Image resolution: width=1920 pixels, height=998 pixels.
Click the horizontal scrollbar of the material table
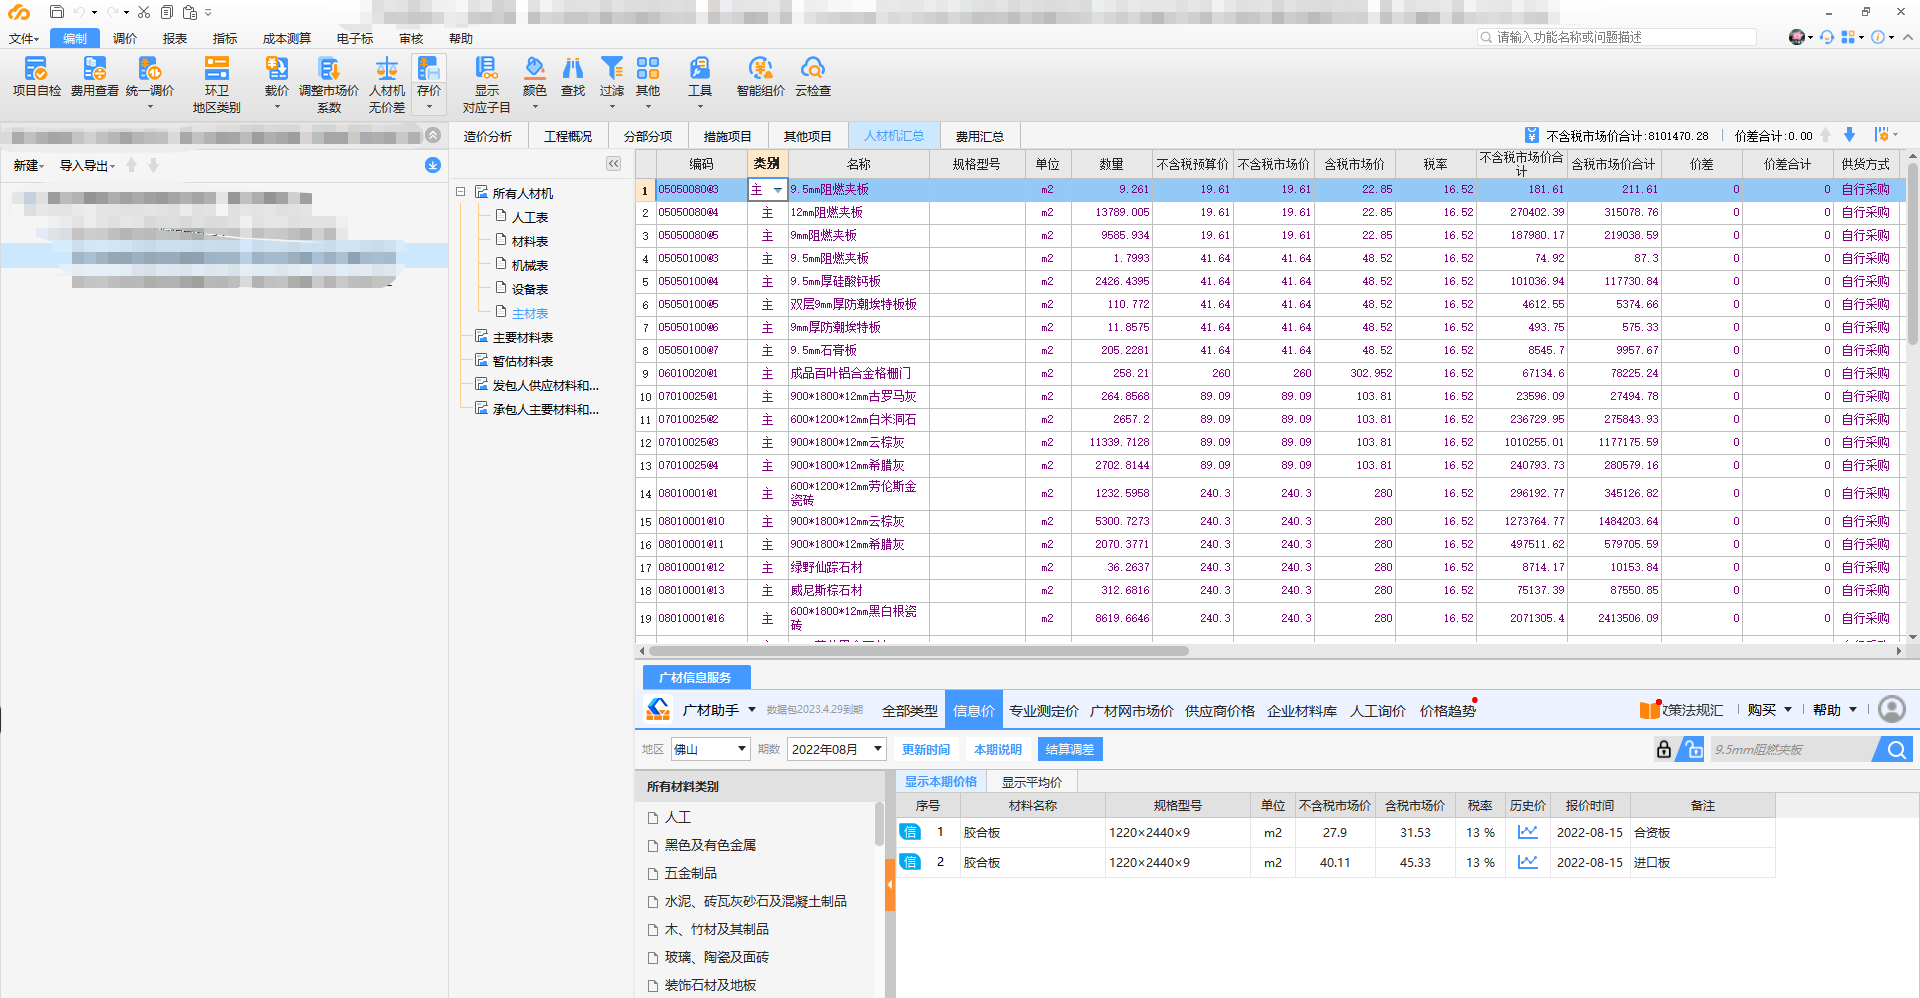(x=919, y=651)
